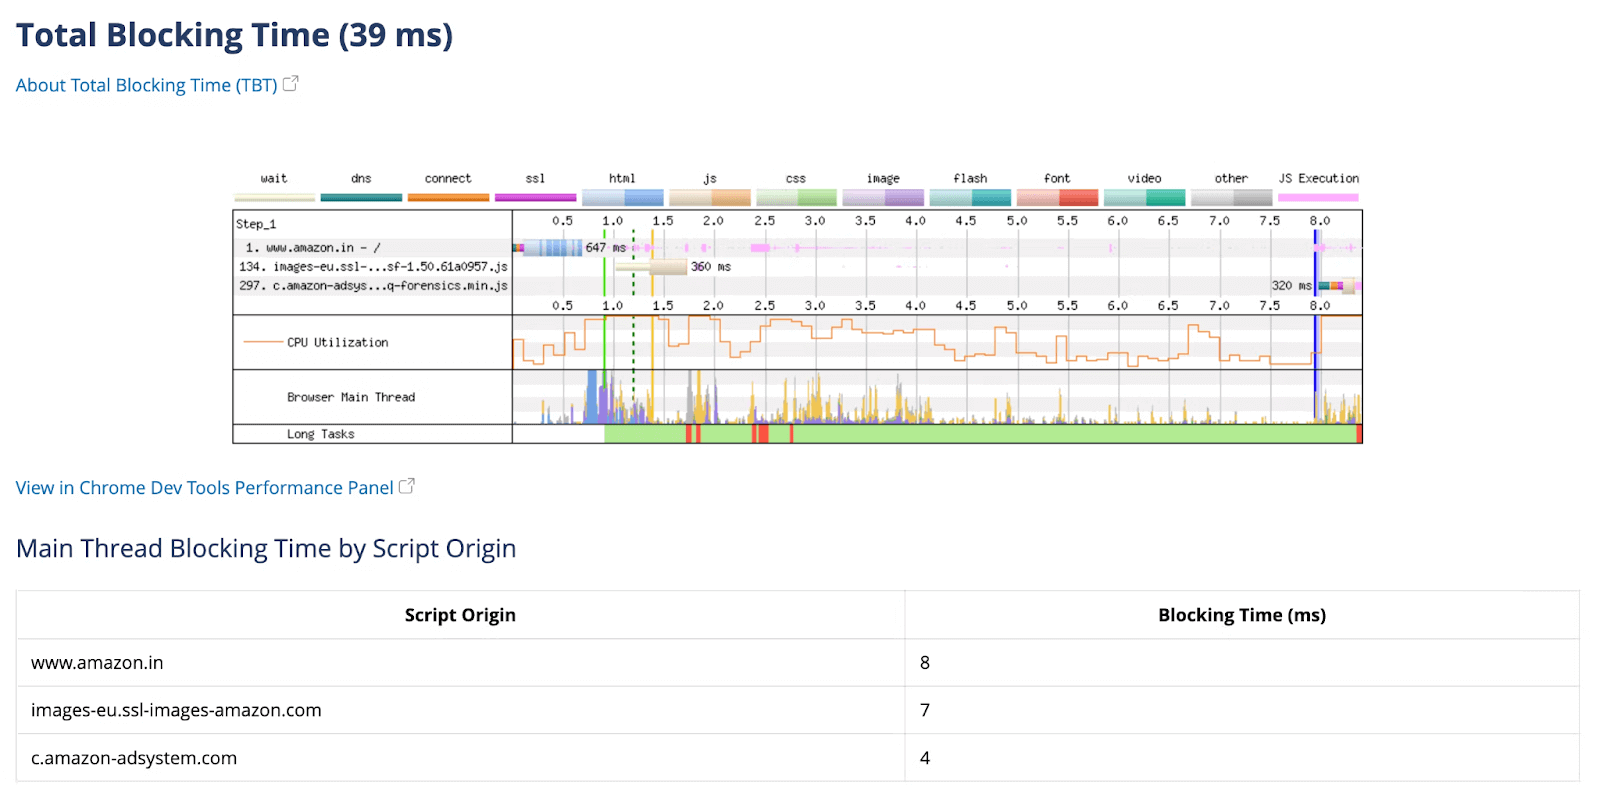Click external-link icon beside About TBT
This screenshot has width=1600, height=805.
pyautogui.click(x=291, y=84)
